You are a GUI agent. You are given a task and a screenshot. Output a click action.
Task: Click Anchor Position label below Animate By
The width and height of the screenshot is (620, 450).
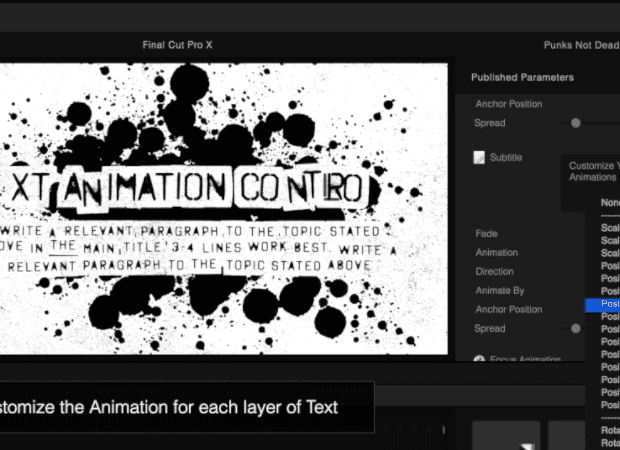[x=508, y=310]
